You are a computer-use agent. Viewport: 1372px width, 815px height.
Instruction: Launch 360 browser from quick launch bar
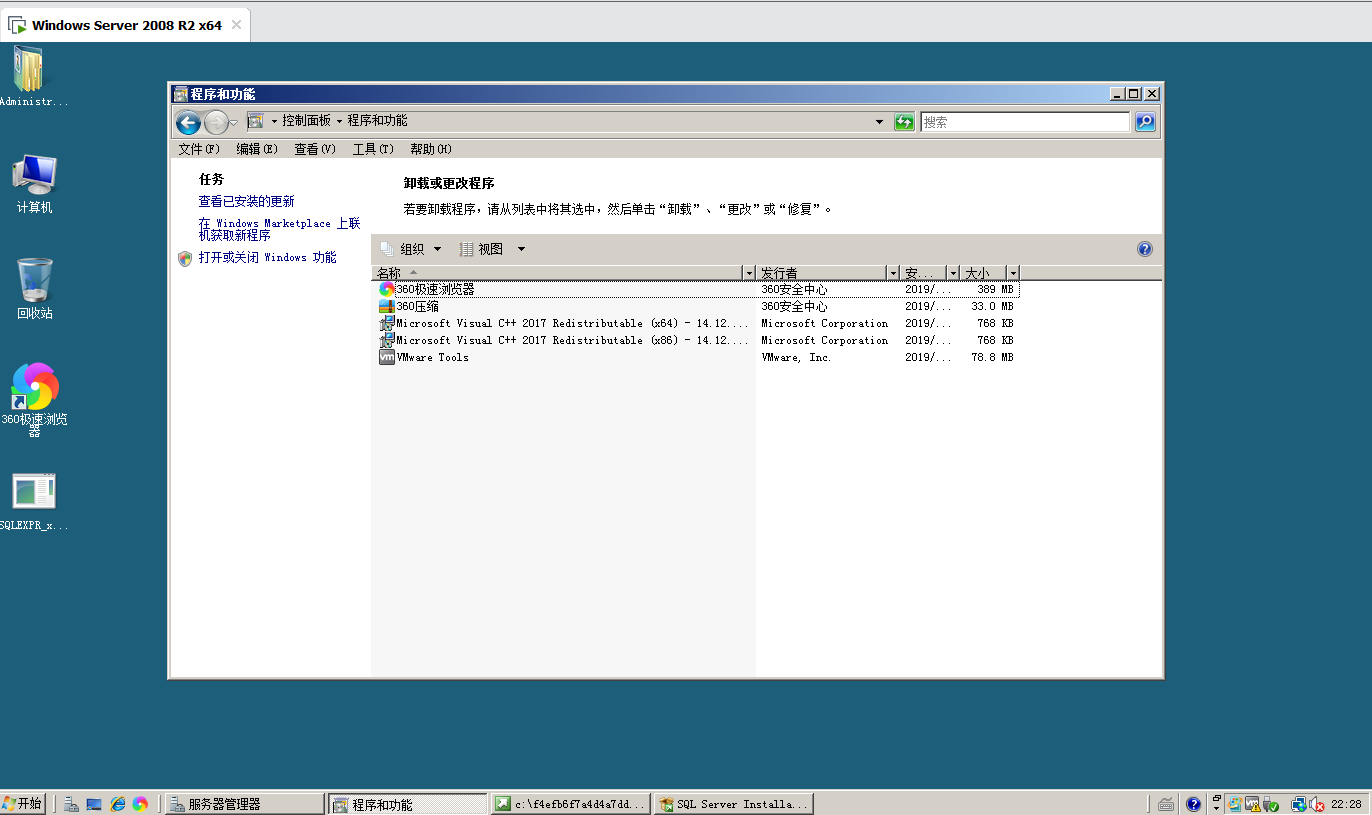point(140,804)
